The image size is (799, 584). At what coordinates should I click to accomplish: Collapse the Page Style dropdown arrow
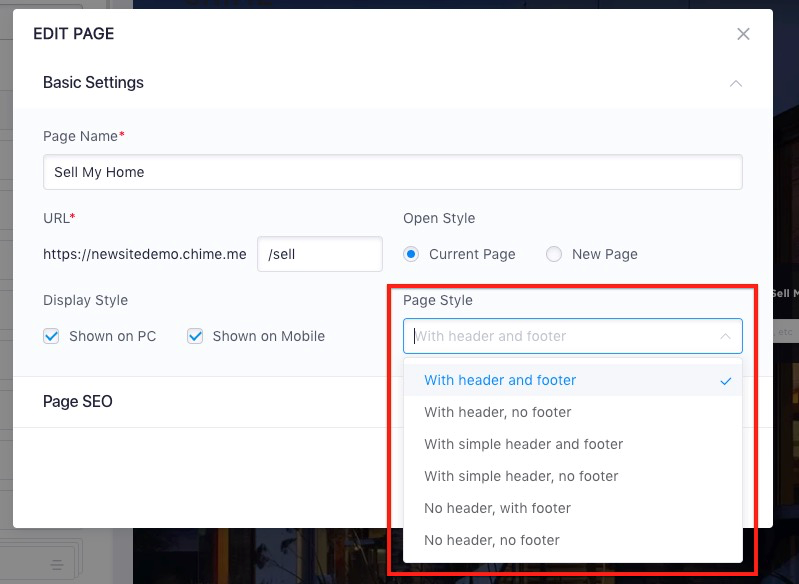tap(725, 336)
